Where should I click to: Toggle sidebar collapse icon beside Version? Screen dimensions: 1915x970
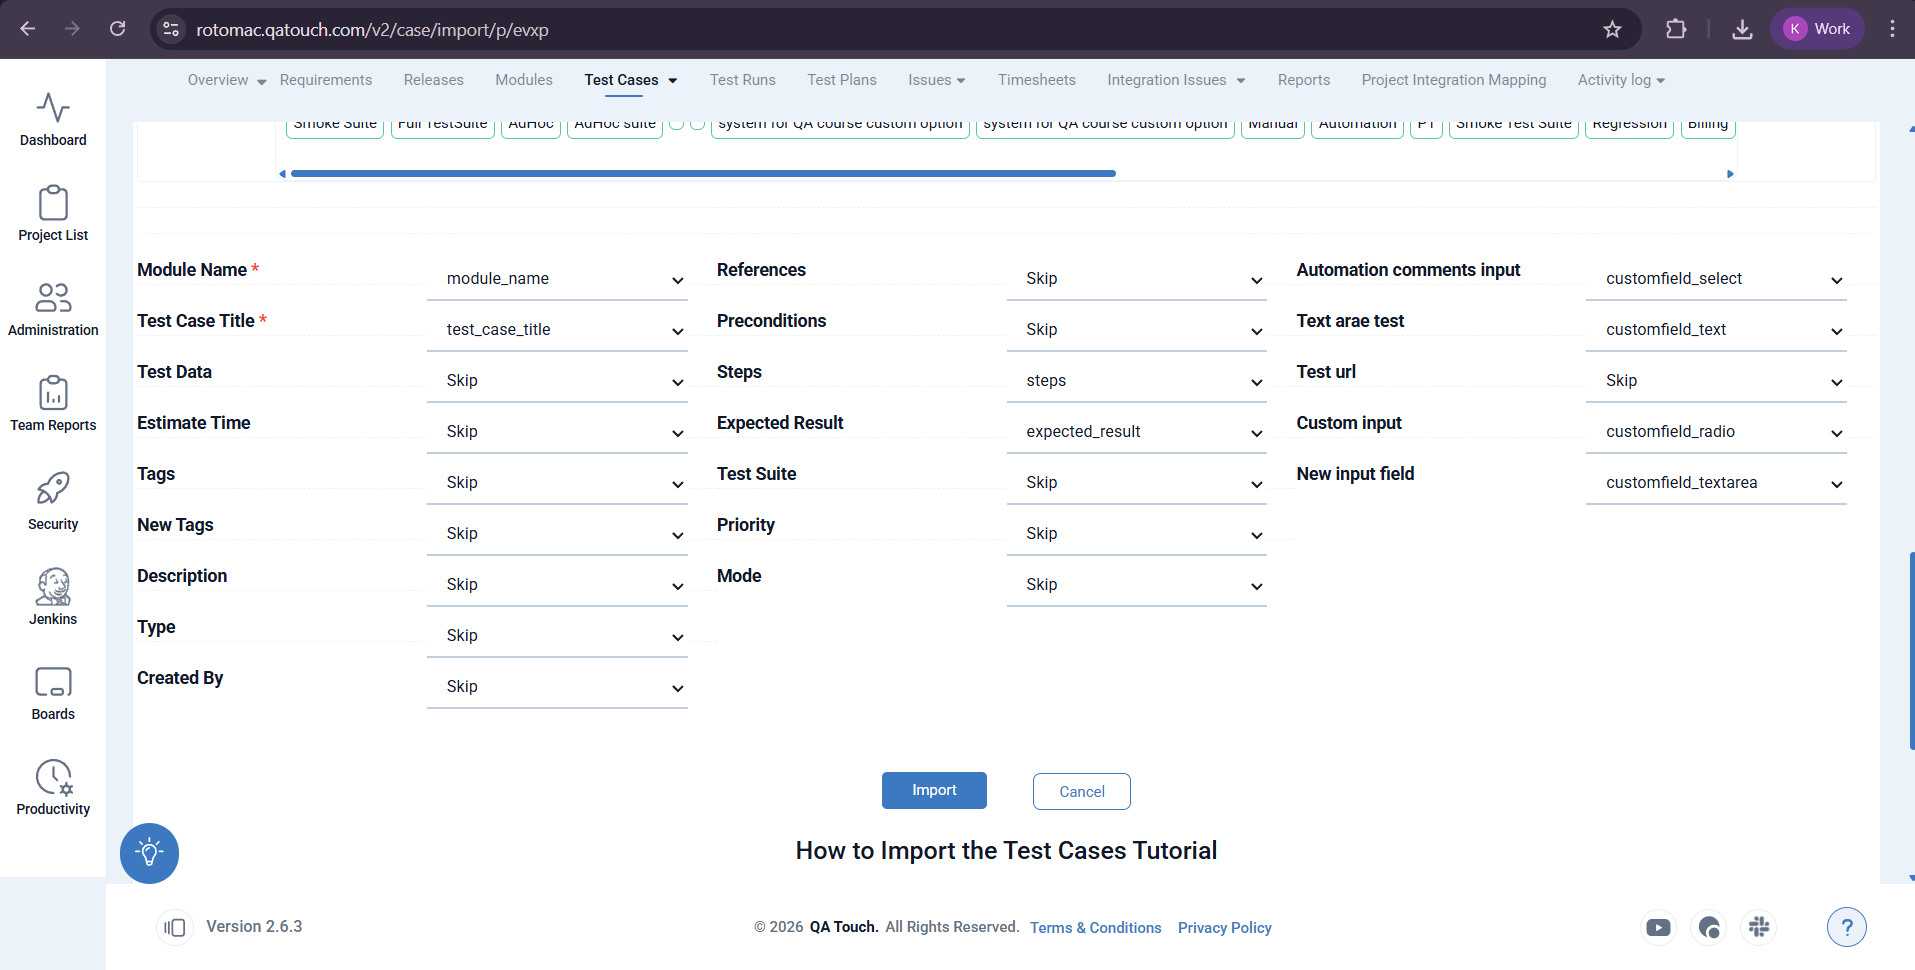pos(175,927)
